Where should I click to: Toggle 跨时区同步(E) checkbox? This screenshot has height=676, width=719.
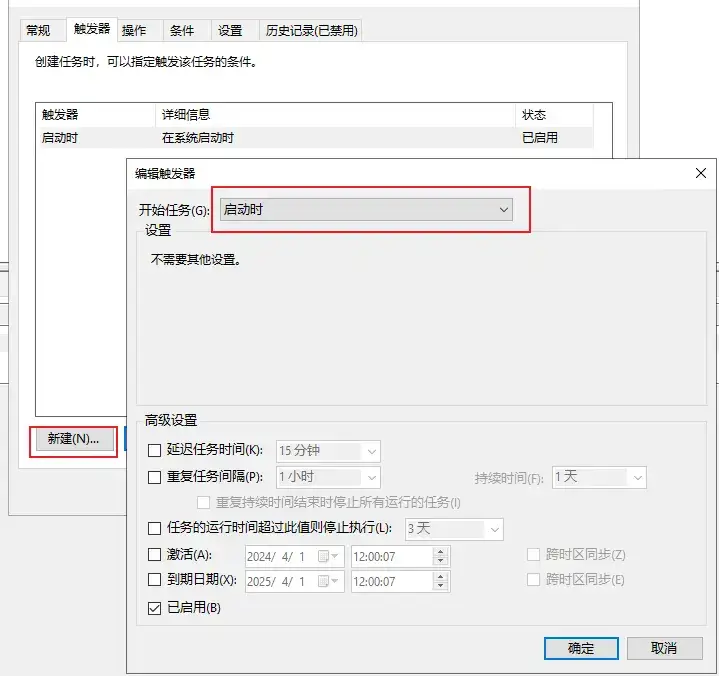tap(533, 580)
